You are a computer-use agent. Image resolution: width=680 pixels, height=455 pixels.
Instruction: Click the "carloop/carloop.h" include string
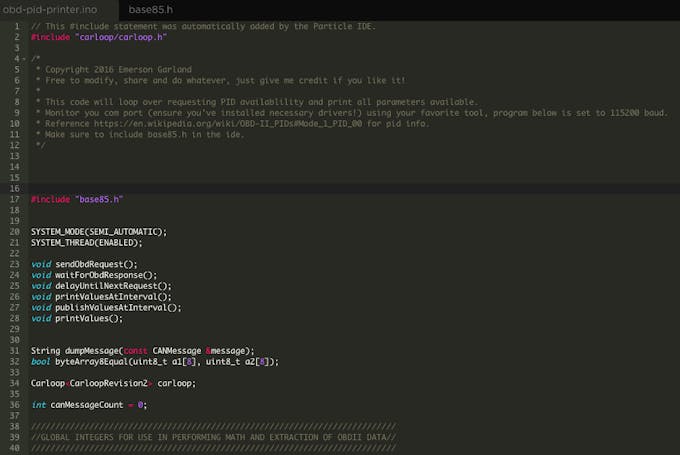click(x=121, y=37)
